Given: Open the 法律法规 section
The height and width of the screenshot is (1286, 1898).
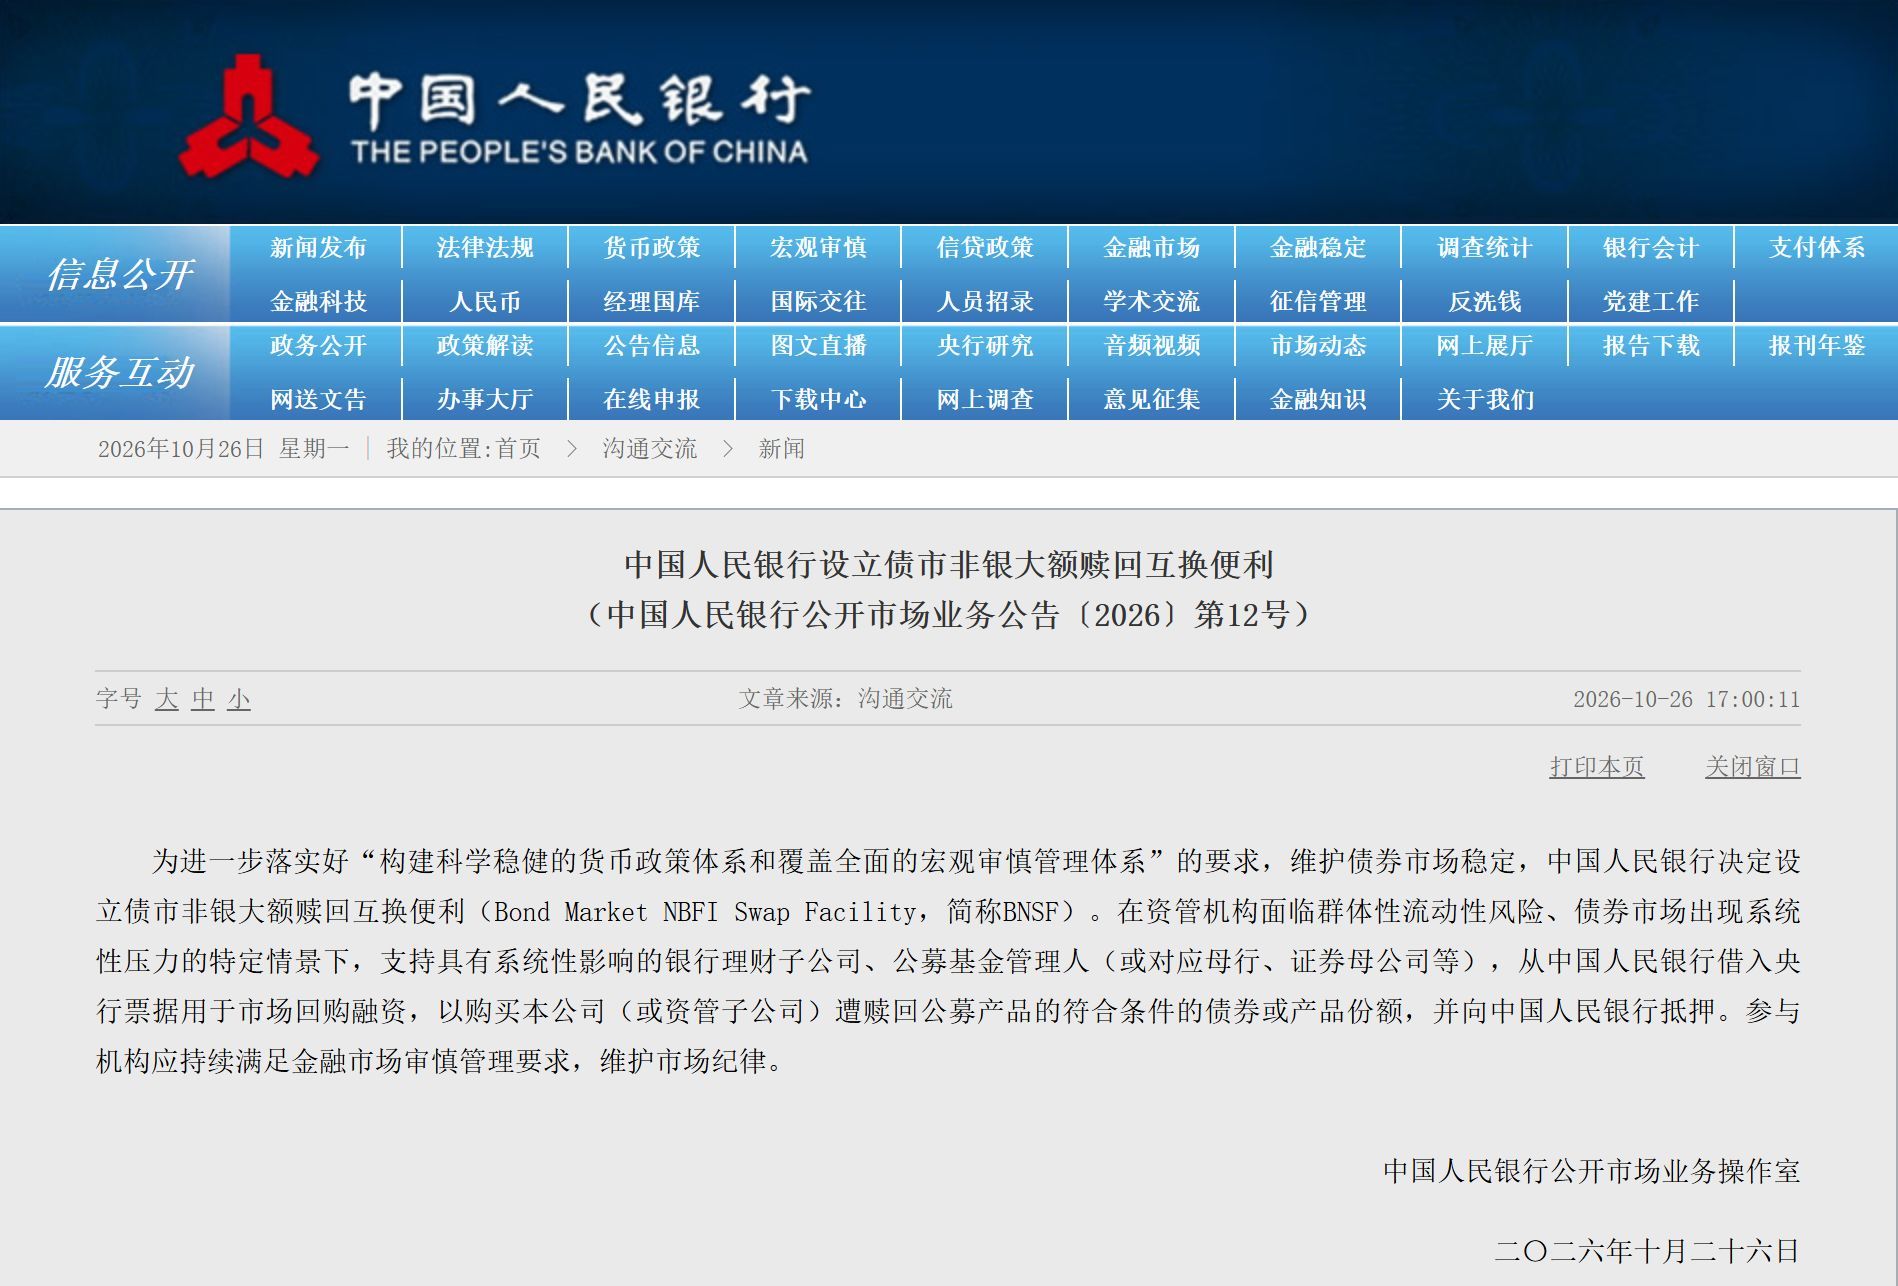Looking at the screenshot, I should pos(485,248).
